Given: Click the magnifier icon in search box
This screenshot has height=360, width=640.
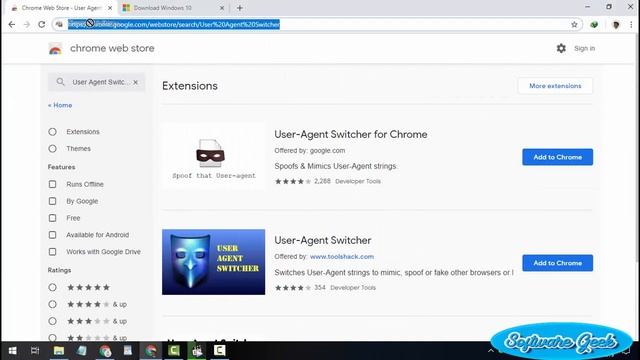Looking at the screenshot, I should (x=60, y=82).
